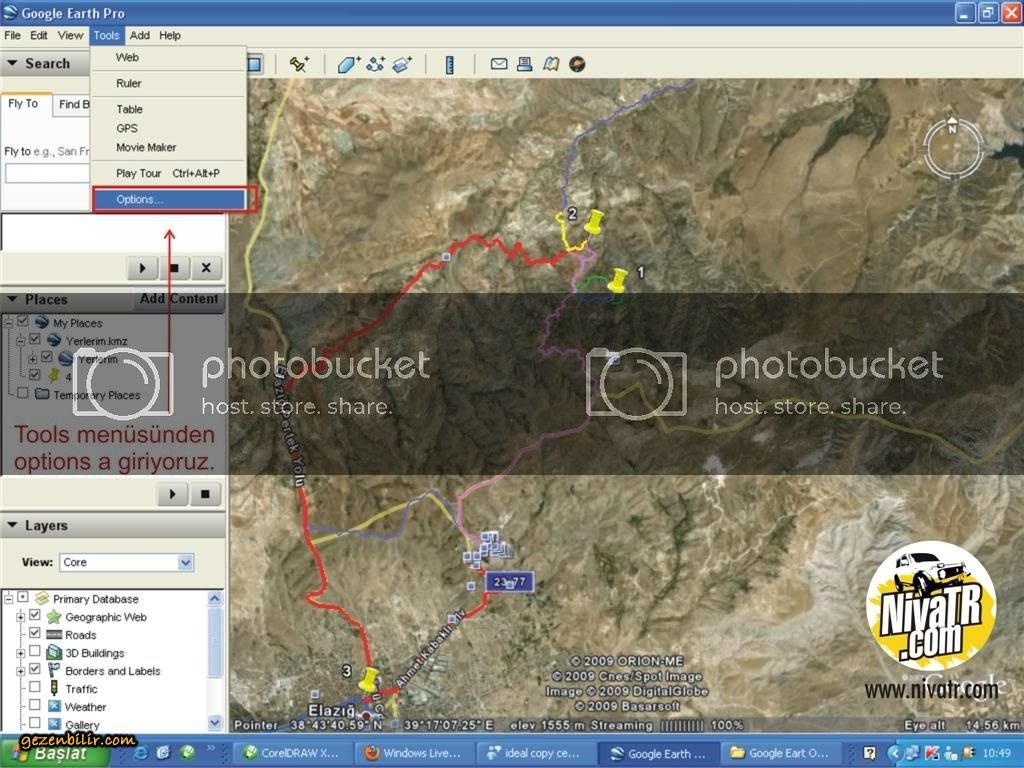Enable the 3D Buildings layer checkbox

[35, 653]
